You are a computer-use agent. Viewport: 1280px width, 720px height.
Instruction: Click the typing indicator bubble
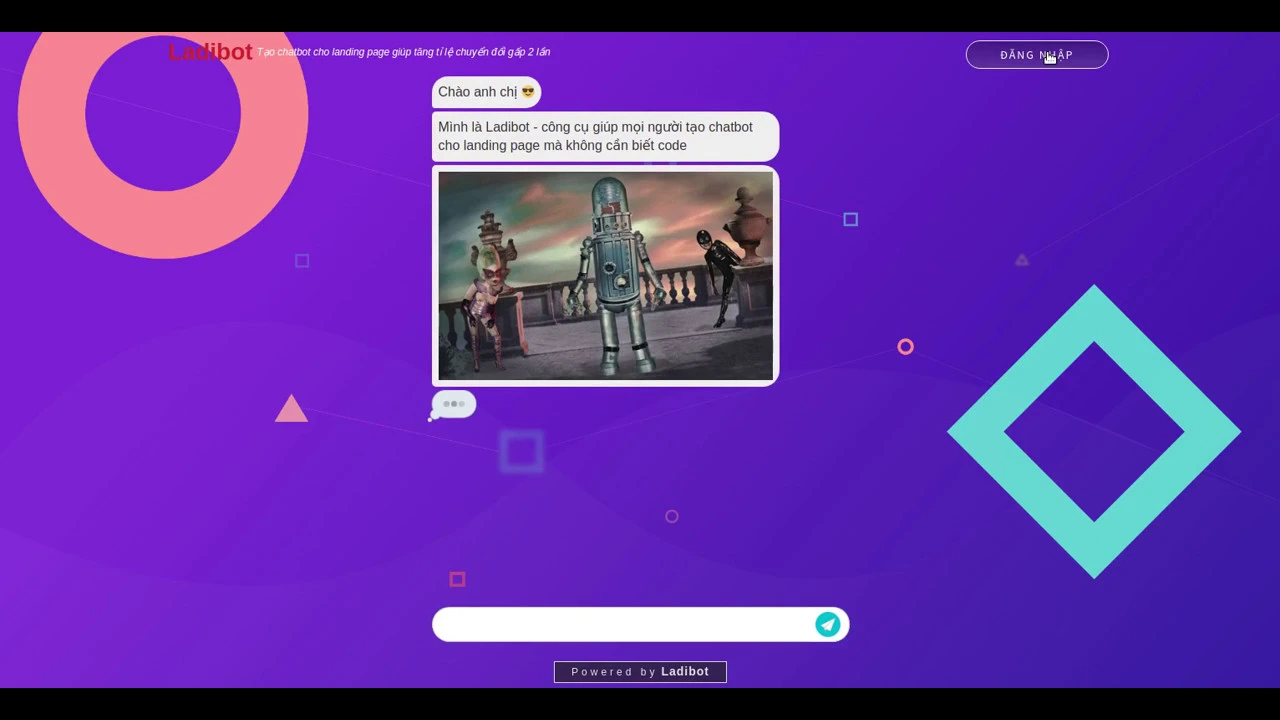pyautogui.click(x=454, y=404)
